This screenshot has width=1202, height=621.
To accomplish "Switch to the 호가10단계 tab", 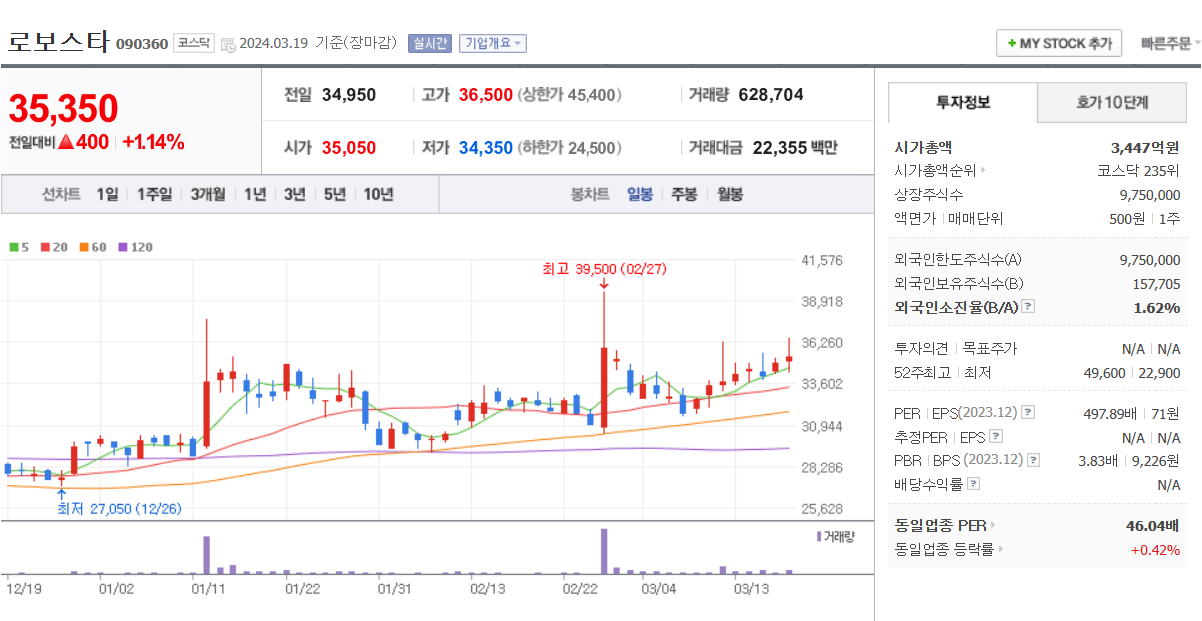I will (x=1112, y=103).
